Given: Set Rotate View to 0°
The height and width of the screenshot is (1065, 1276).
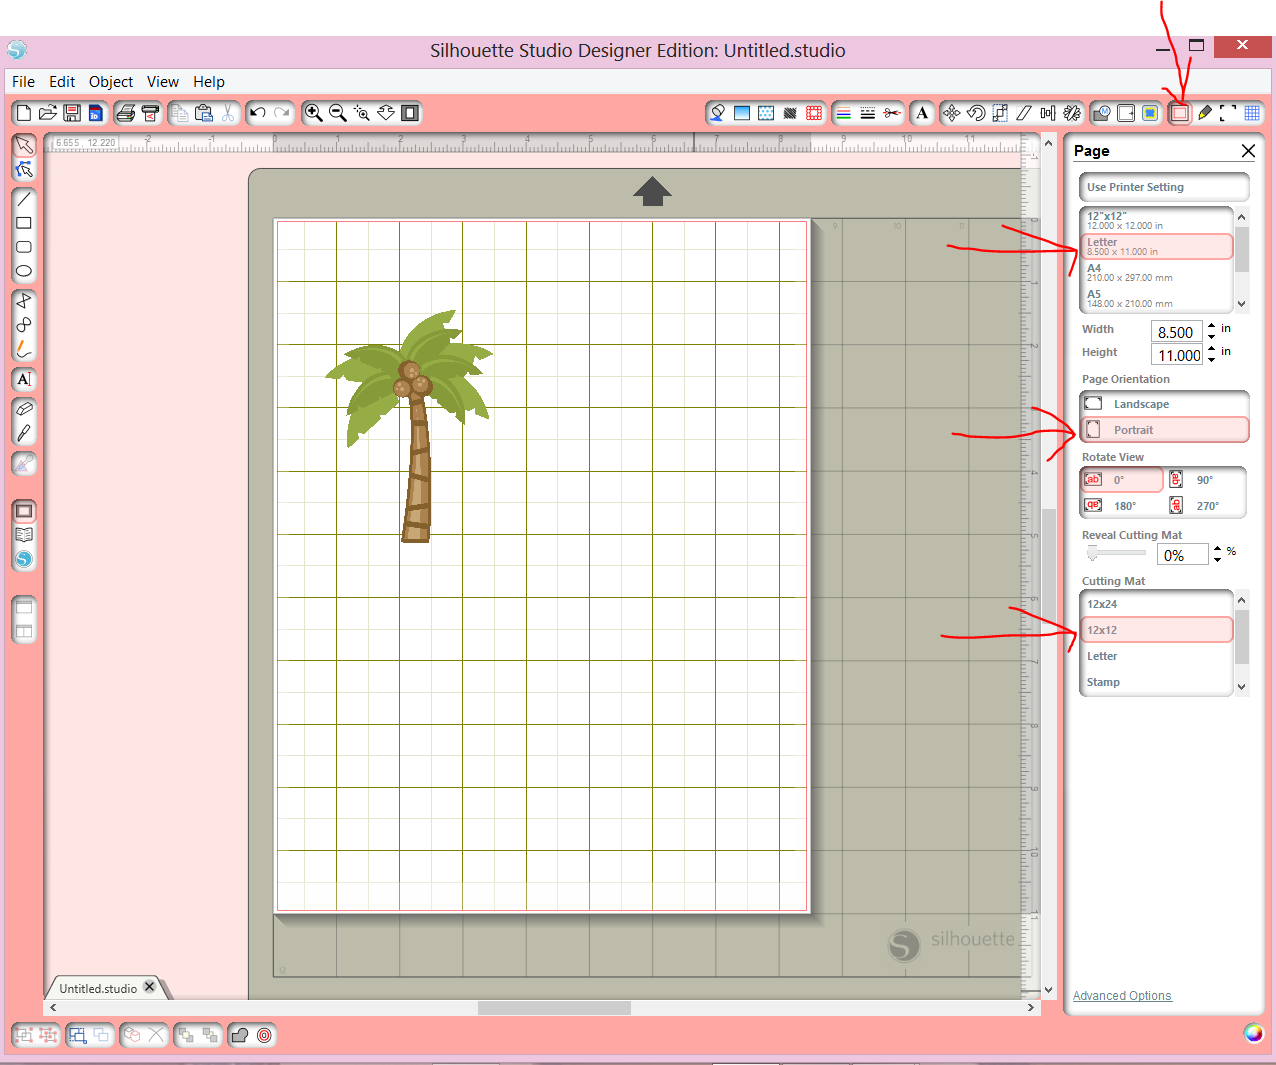Looking at the screenshot, I should pos(1122,480).
